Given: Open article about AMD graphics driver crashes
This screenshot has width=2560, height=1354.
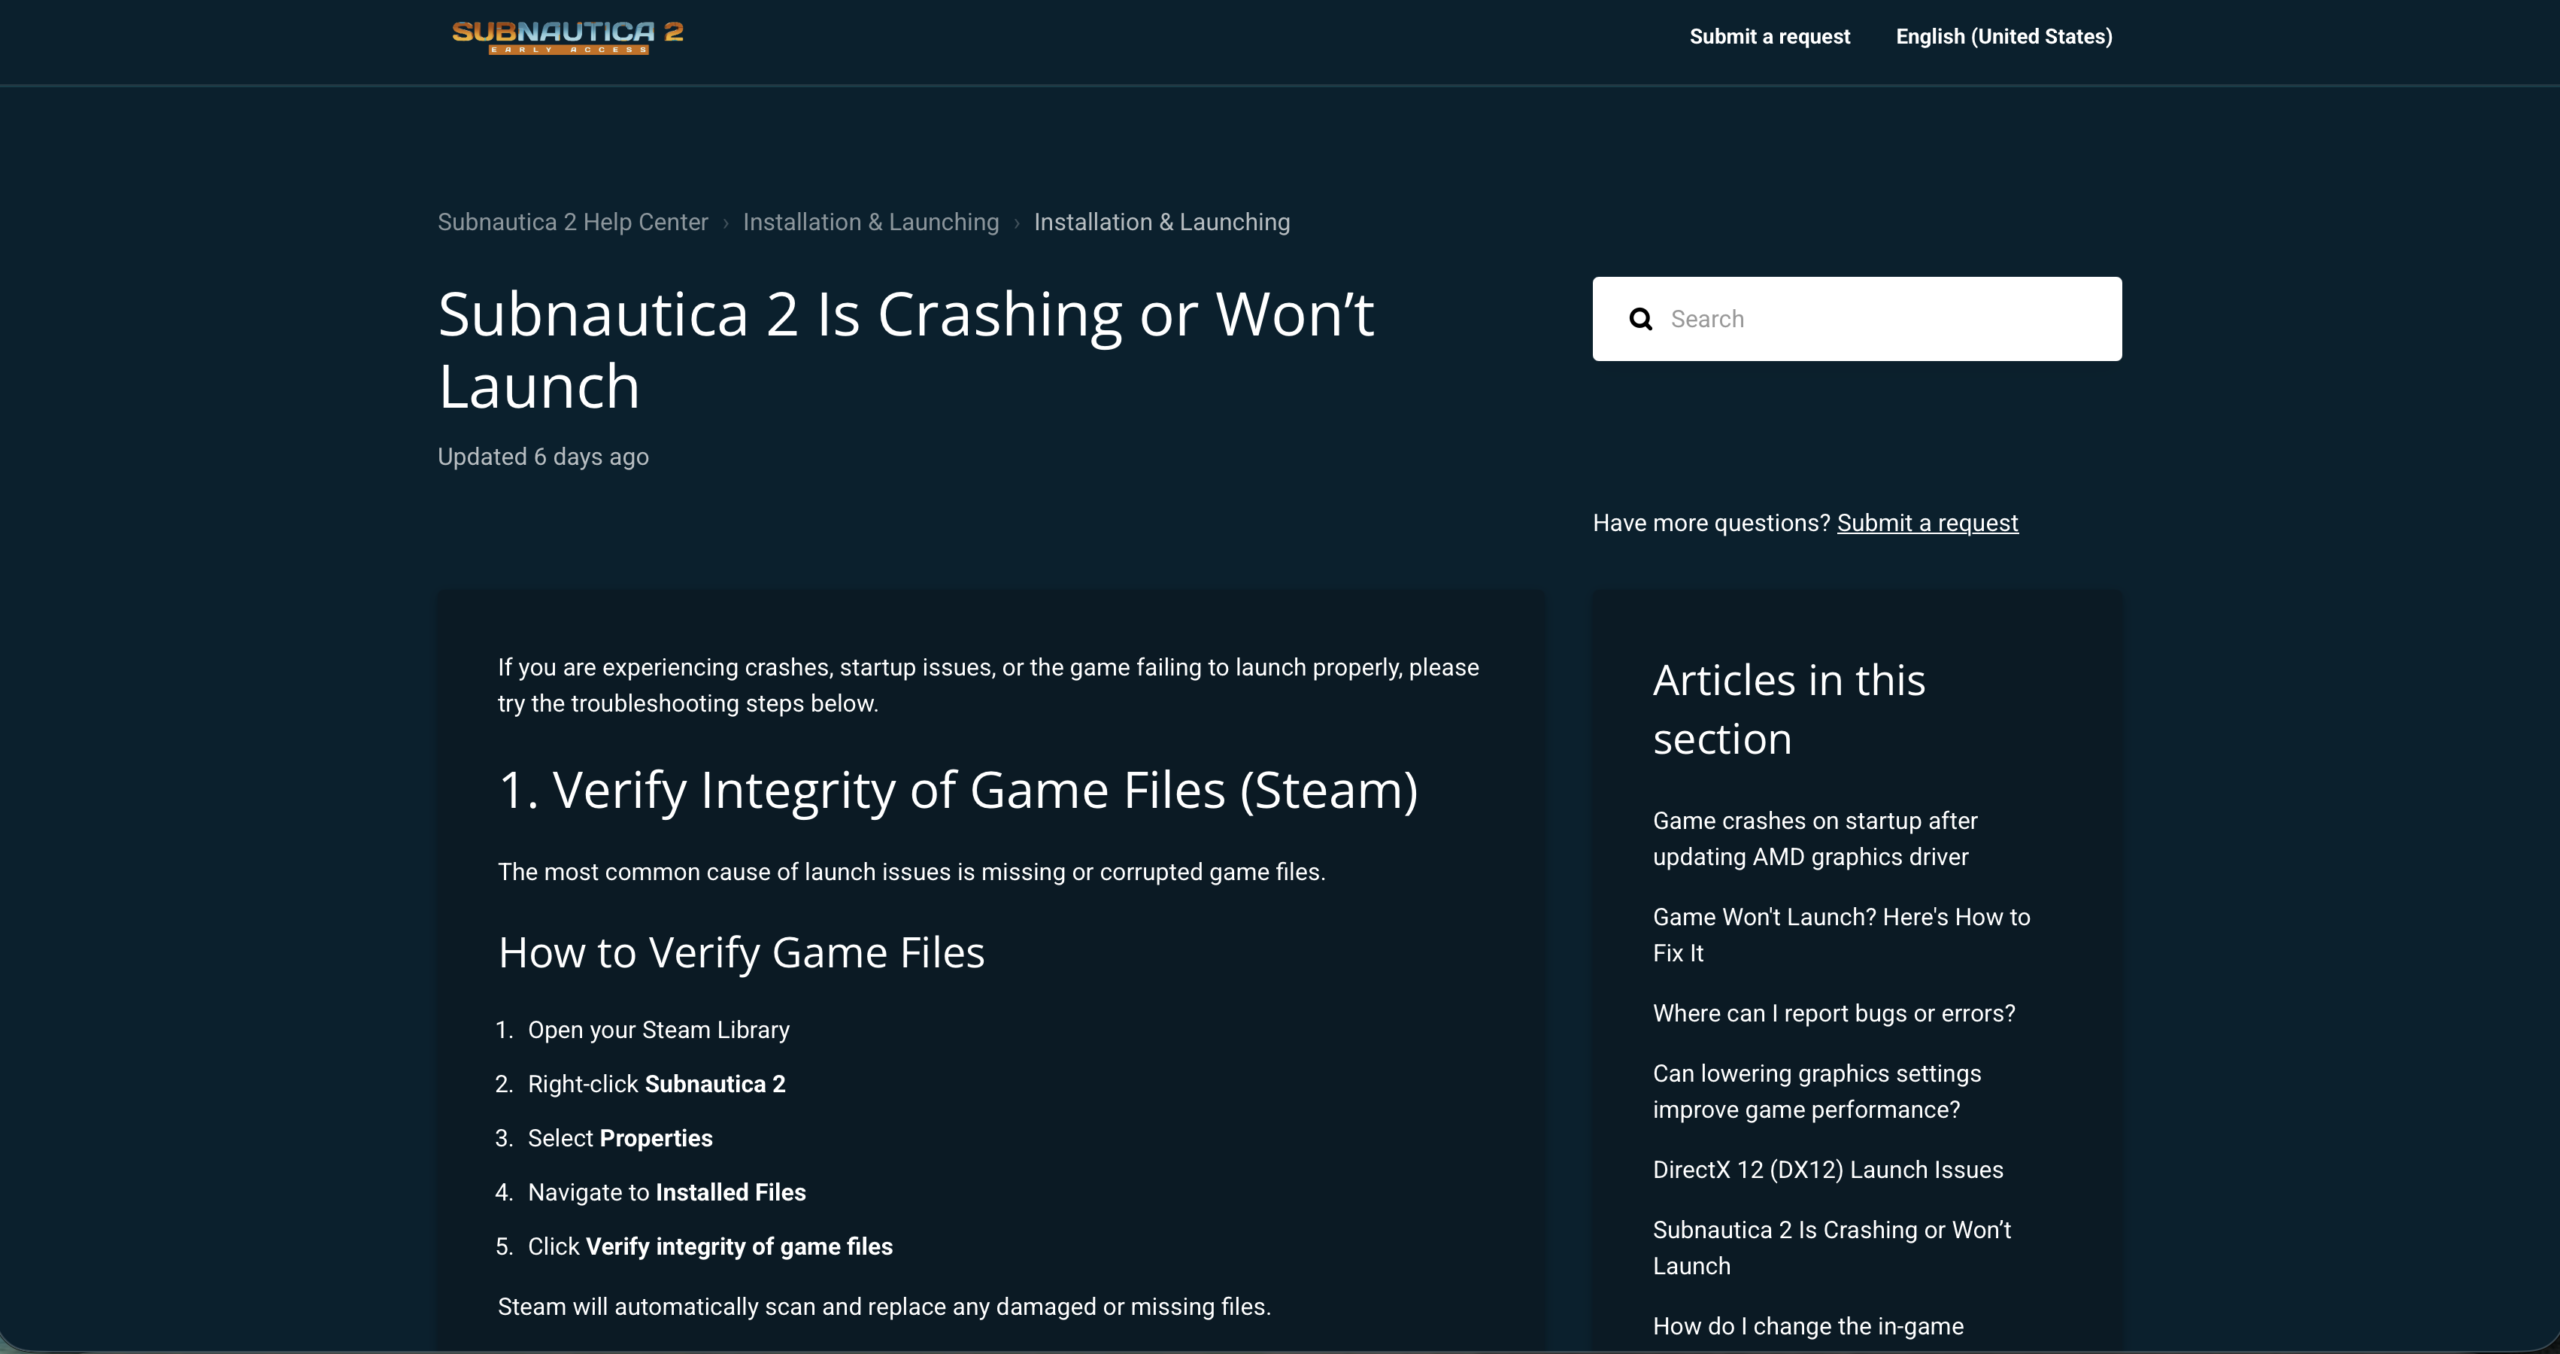Looking at the screenshot, I should 1815,839.
